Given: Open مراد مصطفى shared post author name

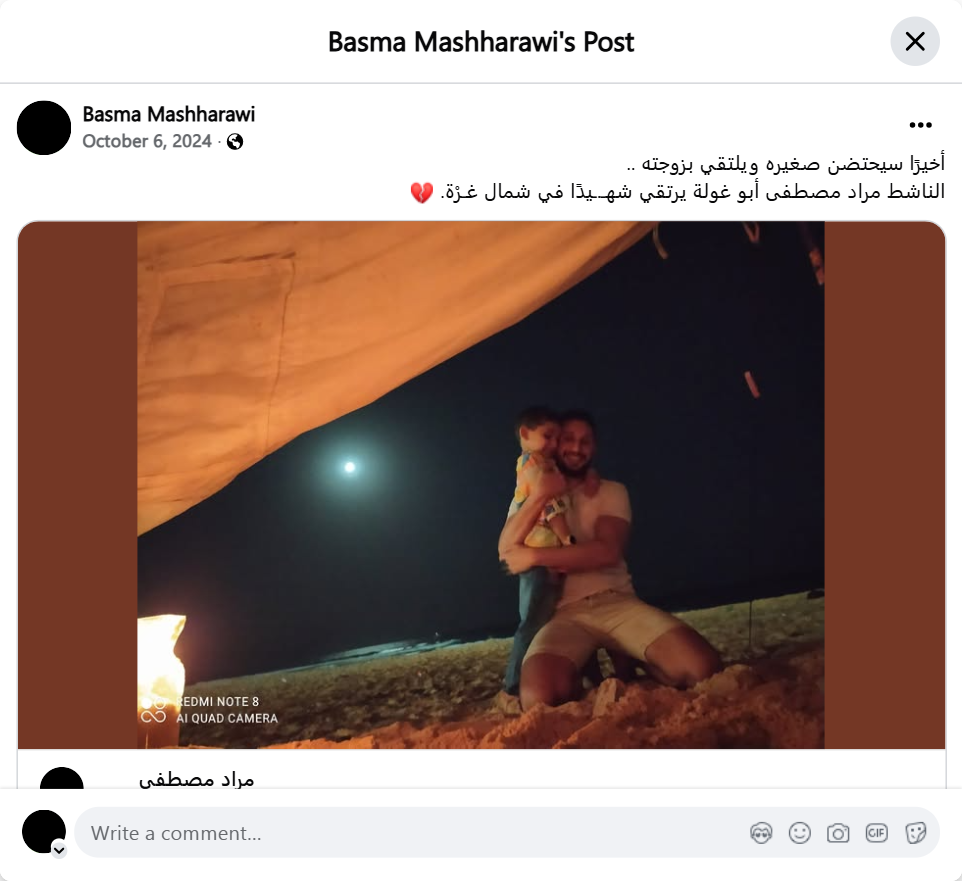Looking at the screenshot, I should click(x=196, y=779).
